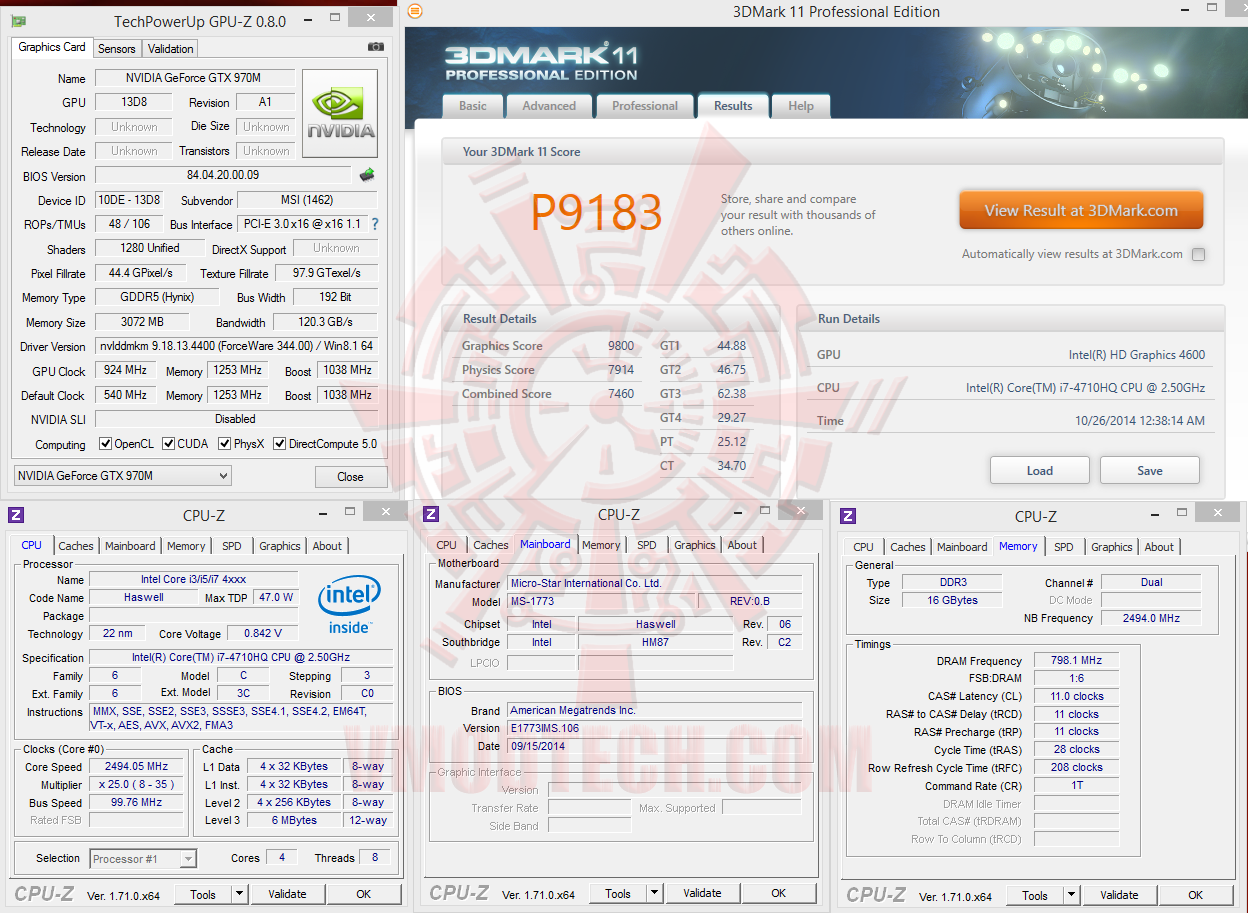Click the Save button in 3DMark
This screenshot has height=913, width=1248.
tap(1150, 470)
